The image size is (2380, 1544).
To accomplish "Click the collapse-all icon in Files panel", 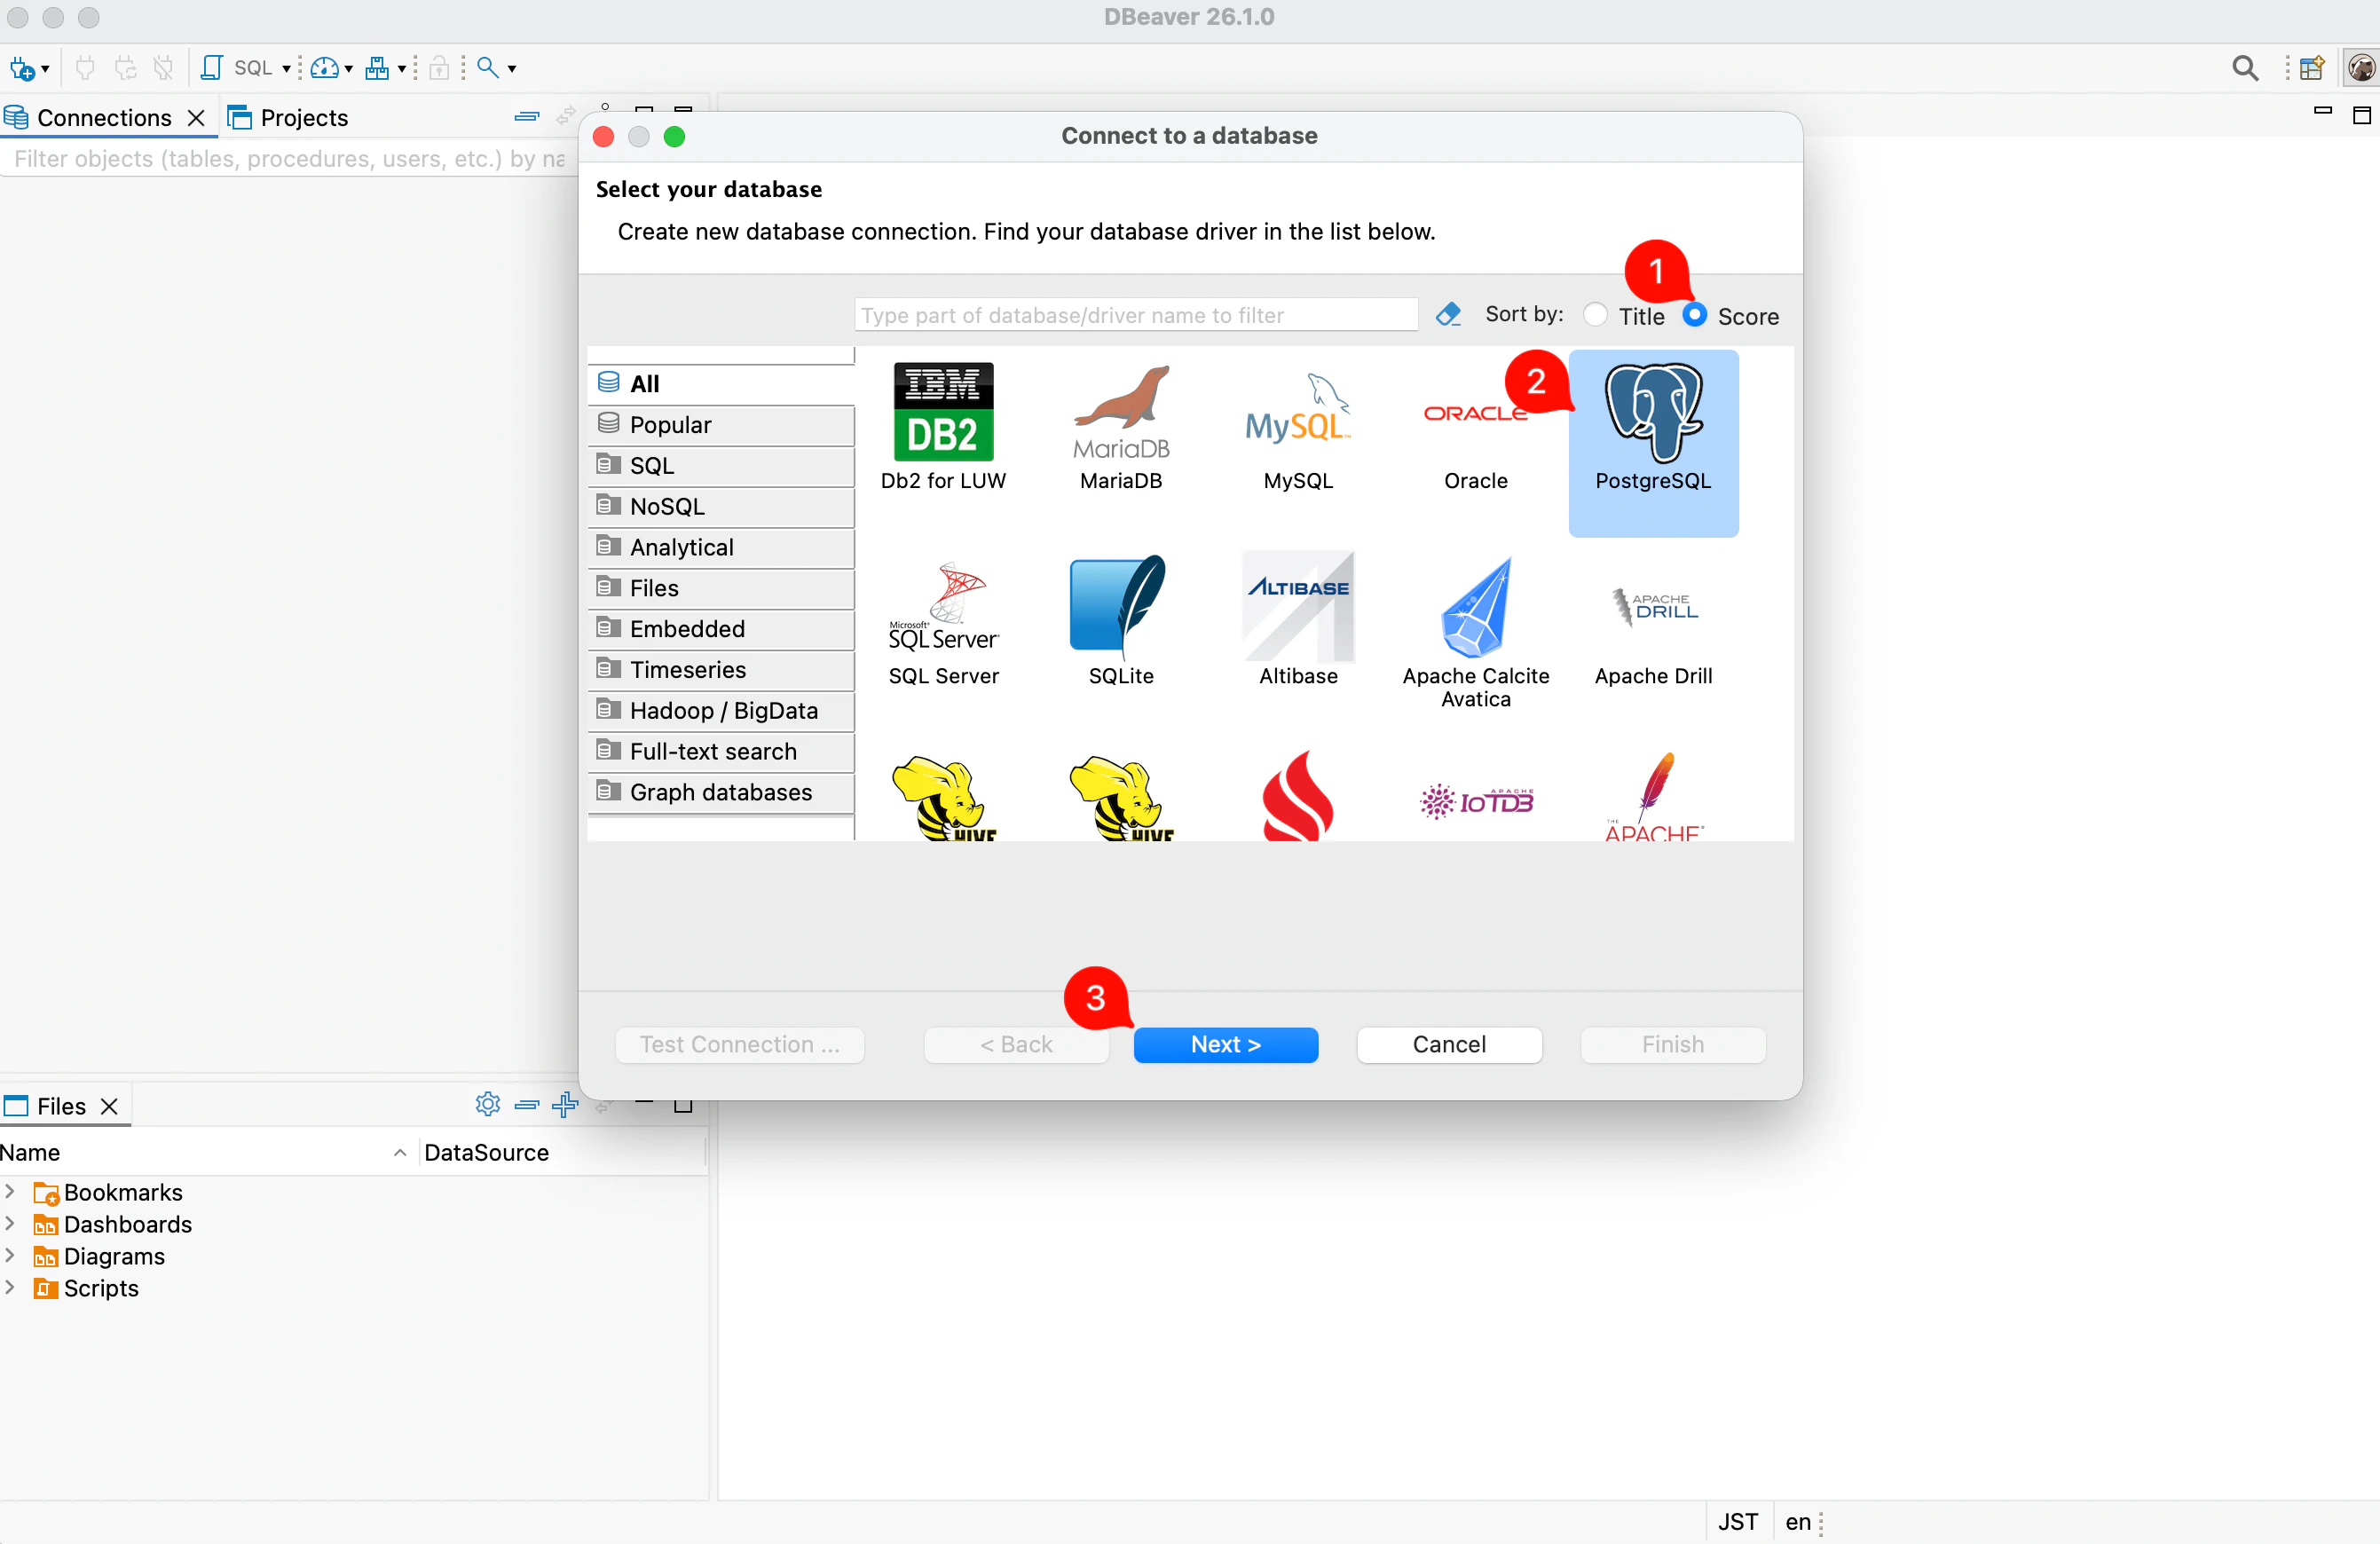I will 526,1104.
